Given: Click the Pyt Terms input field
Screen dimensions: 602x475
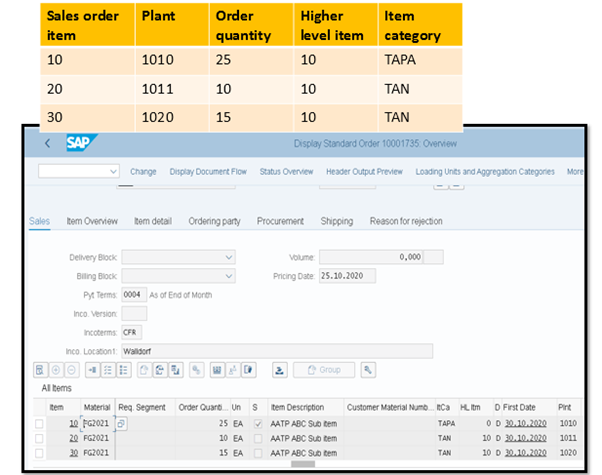Looking at the screenshot, I should (x=133, y=294).
